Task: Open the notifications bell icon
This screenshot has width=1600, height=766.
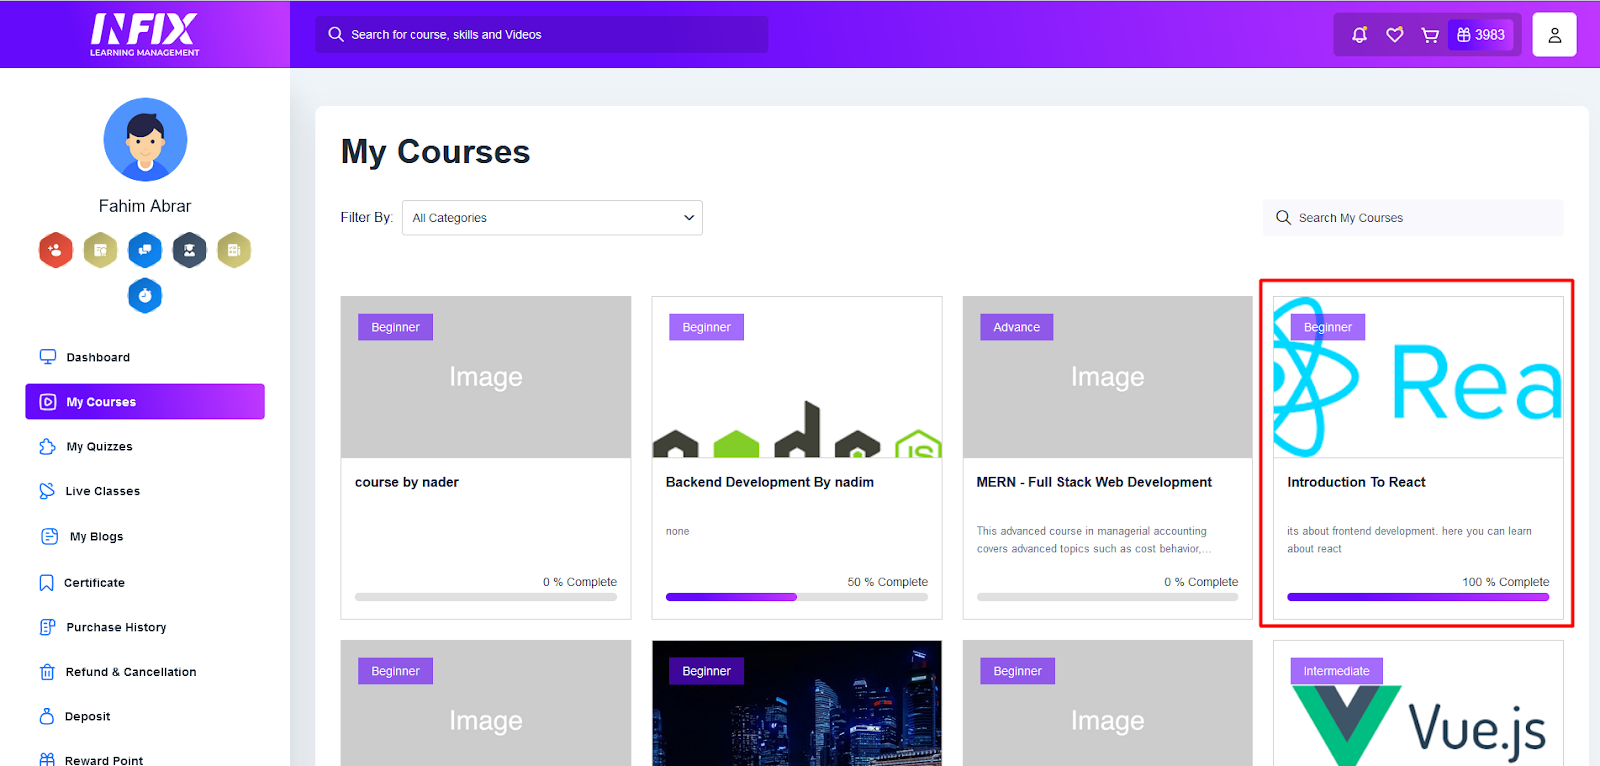Action: [x=1359, y=35]
